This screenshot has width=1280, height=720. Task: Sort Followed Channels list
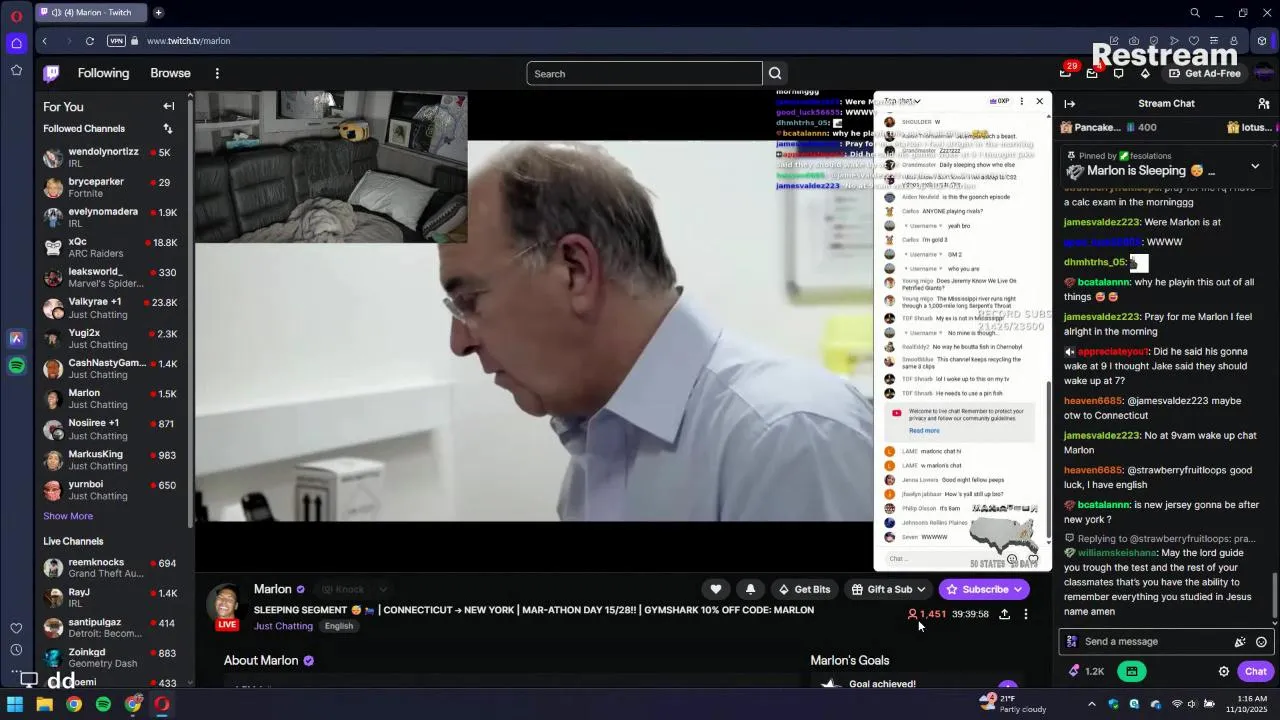click(168, 129)
